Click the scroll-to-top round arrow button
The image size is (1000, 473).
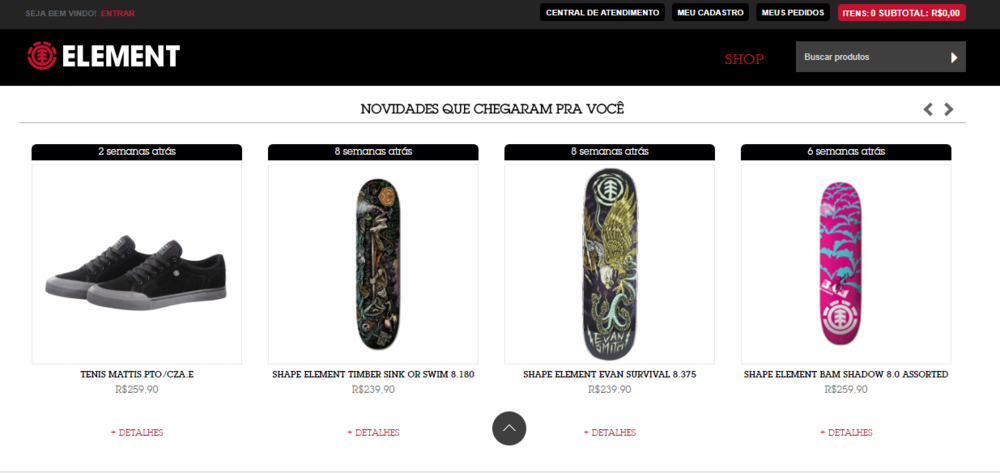click(509, 428)
